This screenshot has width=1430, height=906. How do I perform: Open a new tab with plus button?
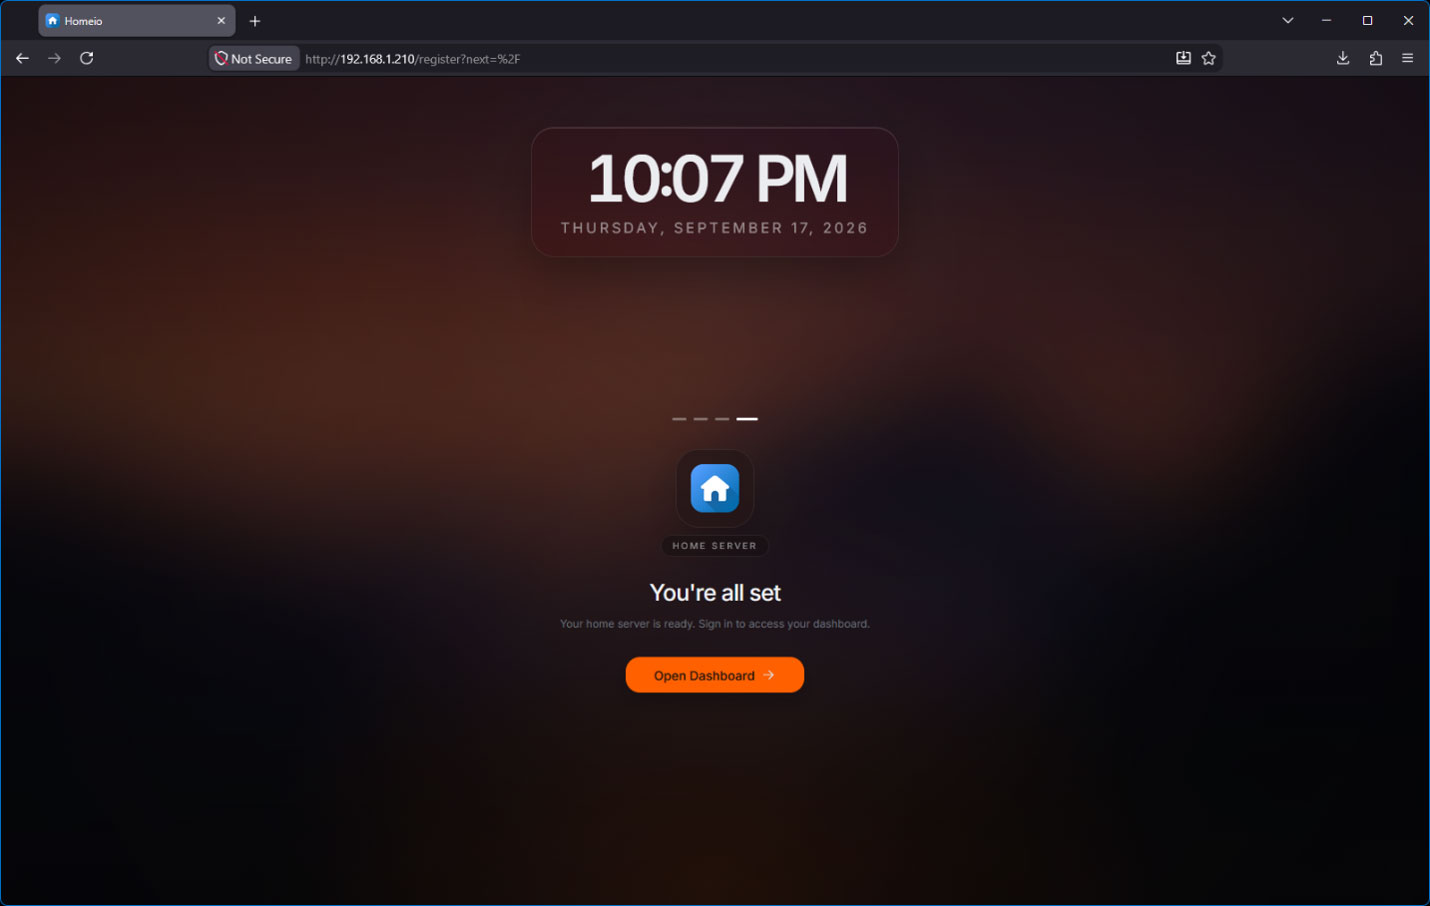pyautogui.click(x=255, y=21)
